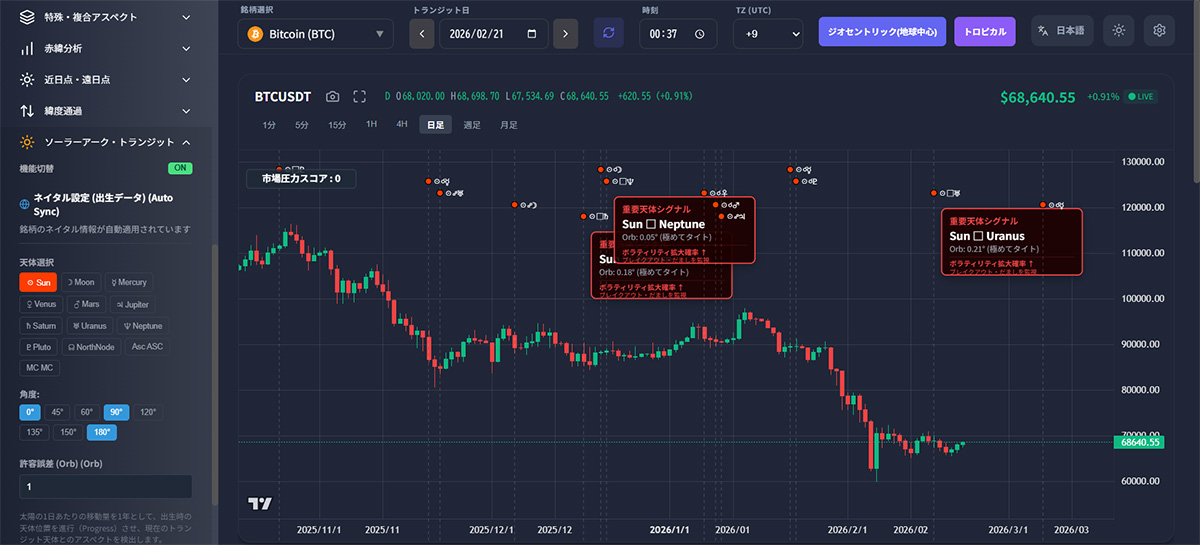Click the Sun □ Uranus signal card

[x=1011, y=241]
